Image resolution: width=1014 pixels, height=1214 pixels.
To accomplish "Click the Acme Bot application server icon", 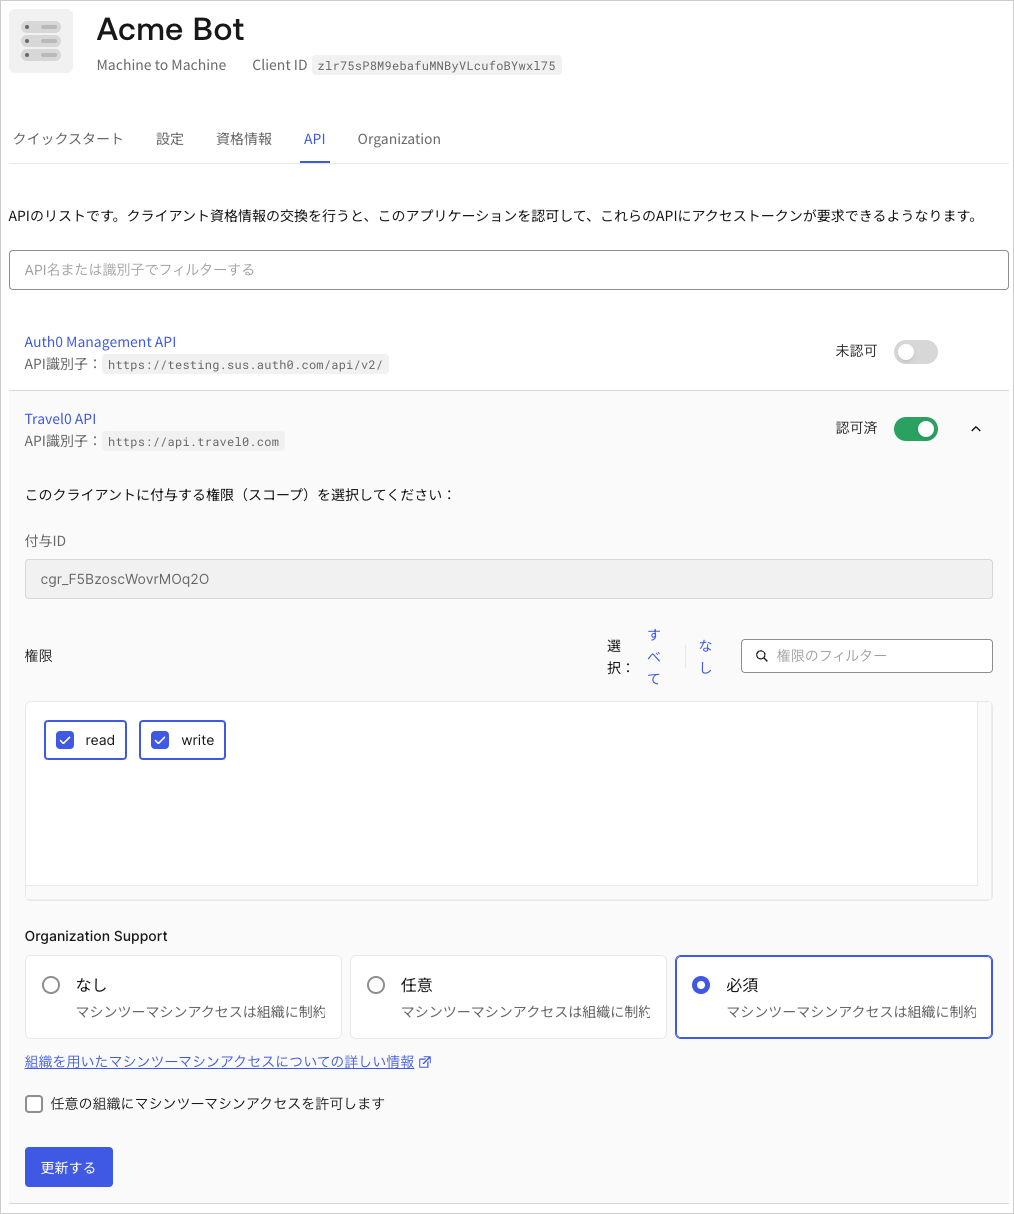I will click(x=41, y=41).
